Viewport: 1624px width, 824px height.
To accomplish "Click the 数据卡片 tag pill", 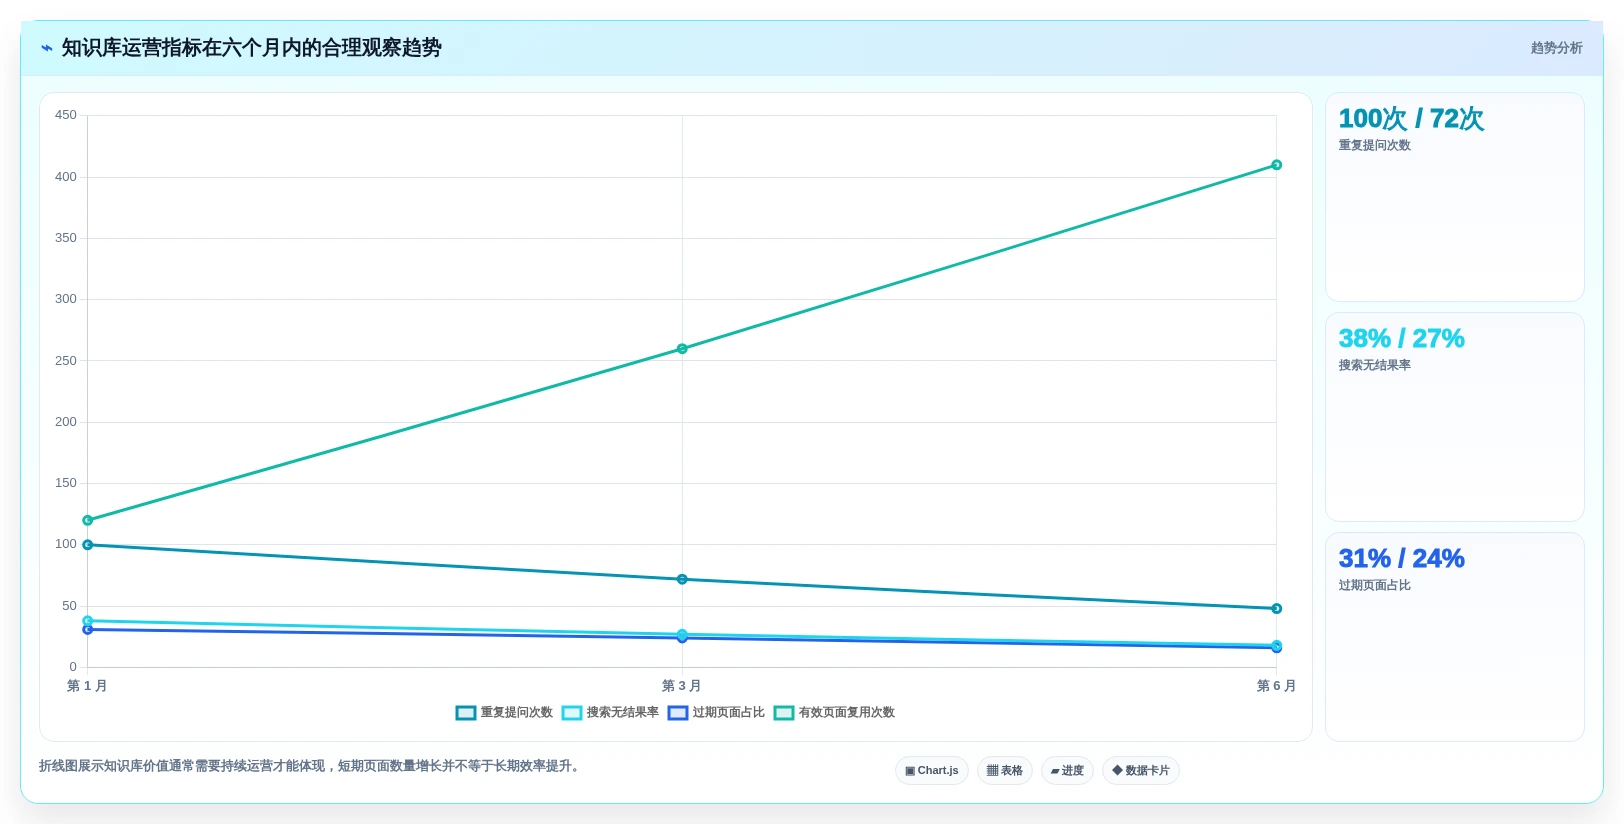I will click(x=1140, y=770).
